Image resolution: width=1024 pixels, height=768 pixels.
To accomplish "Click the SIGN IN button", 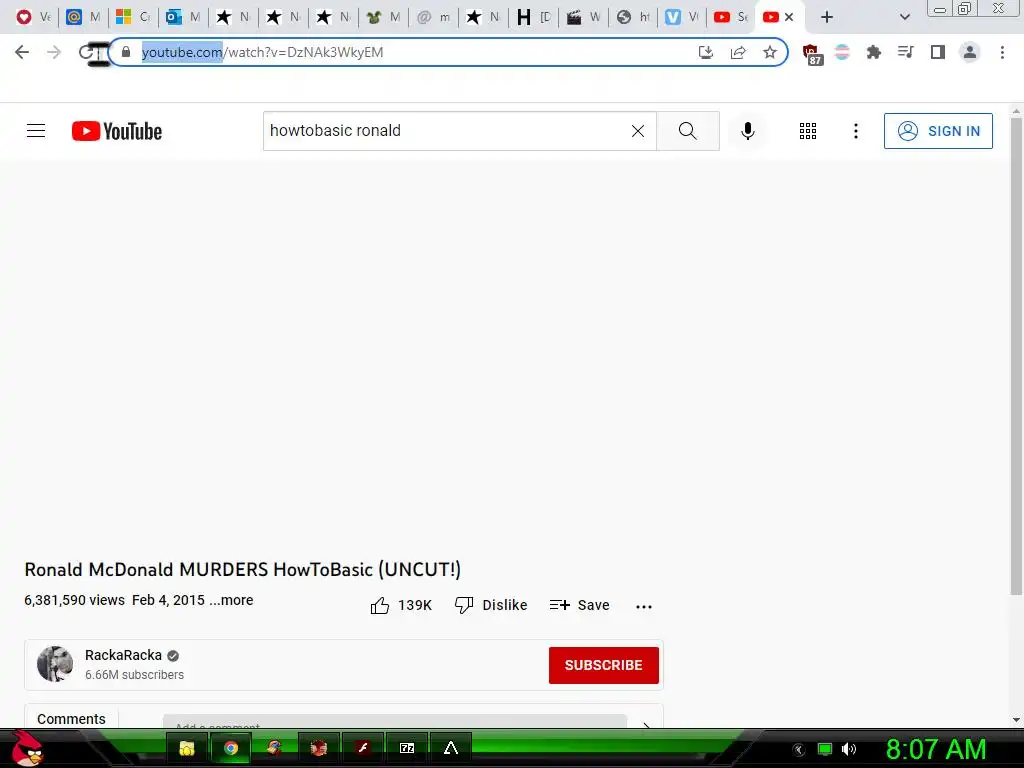I will pyautogui.click(x=938, y=131).
